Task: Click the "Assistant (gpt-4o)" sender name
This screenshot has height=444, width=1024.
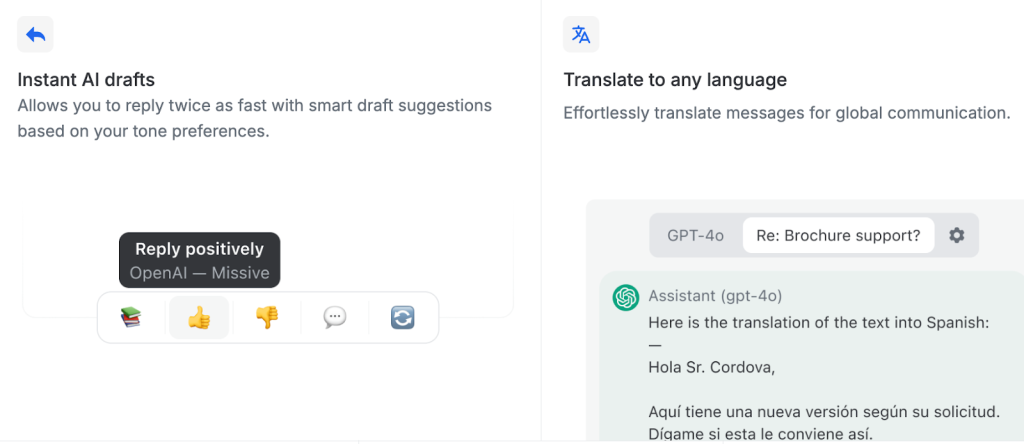Action: coord(715,296)
